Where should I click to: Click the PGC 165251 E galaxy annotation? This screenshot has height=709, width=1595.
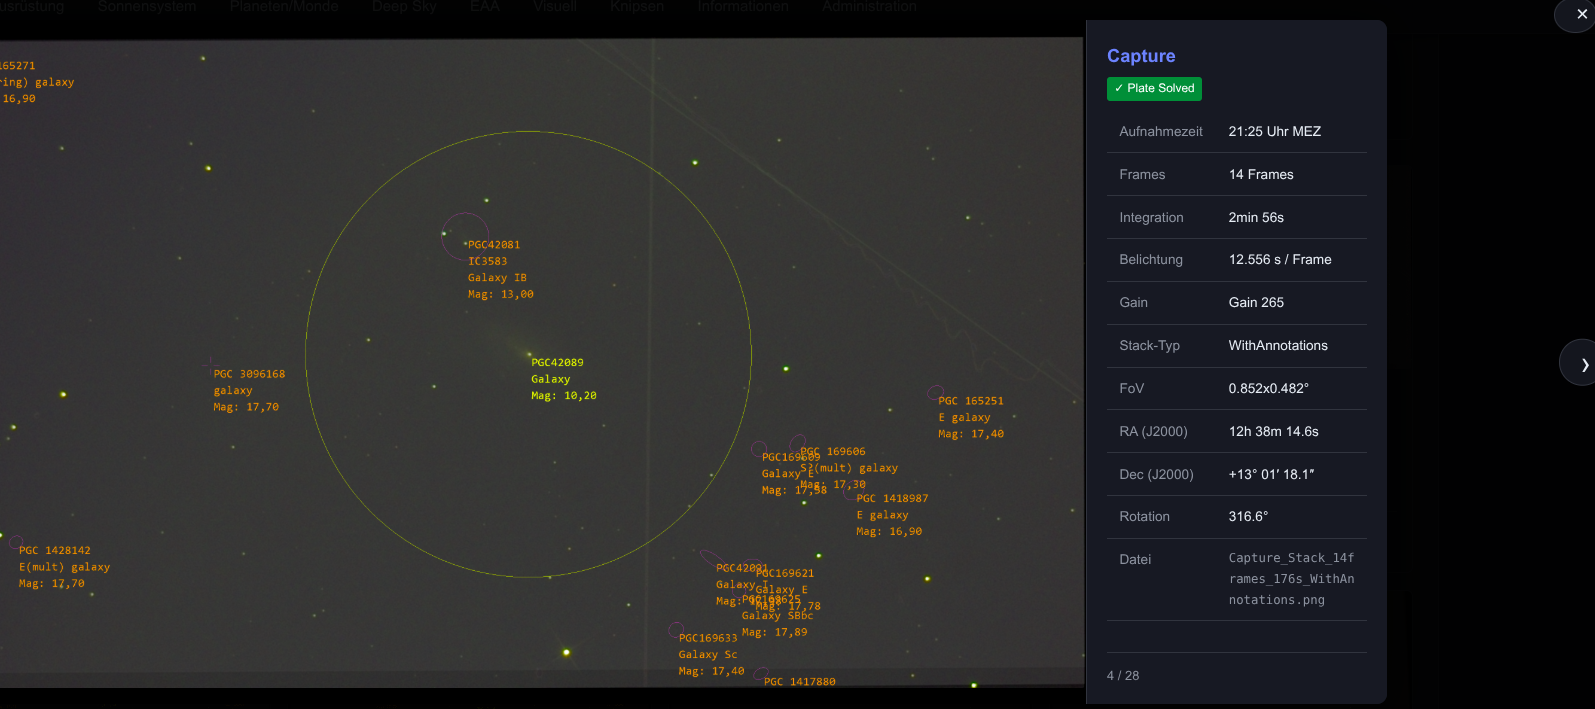(x=971, y=417)
